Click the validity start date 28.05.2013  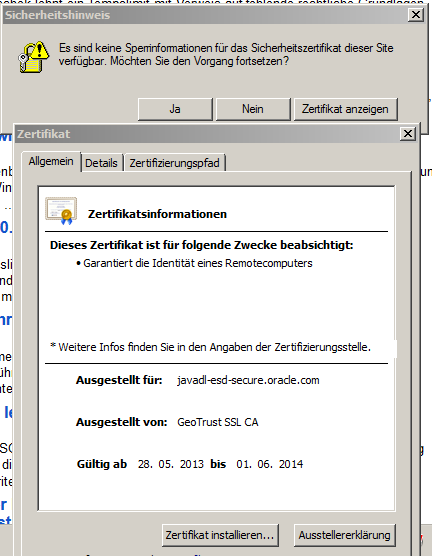171,464
